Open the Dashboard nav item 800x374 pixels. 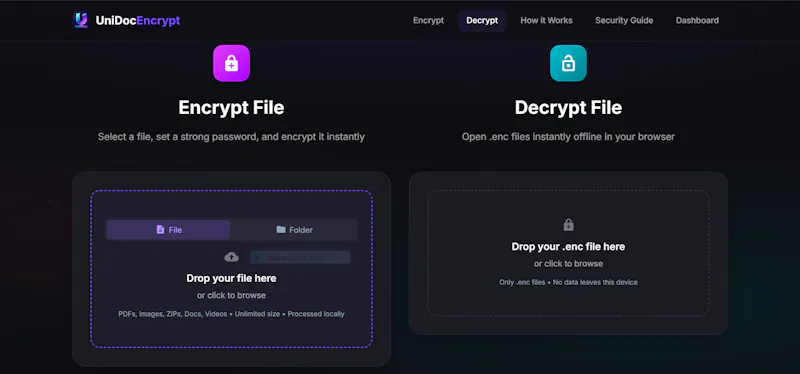tap(697, 20)
